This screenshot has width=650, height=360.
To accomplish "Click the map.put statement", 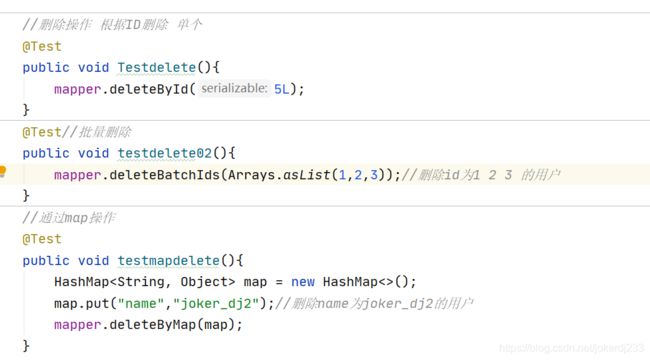I will click(164, 304).
